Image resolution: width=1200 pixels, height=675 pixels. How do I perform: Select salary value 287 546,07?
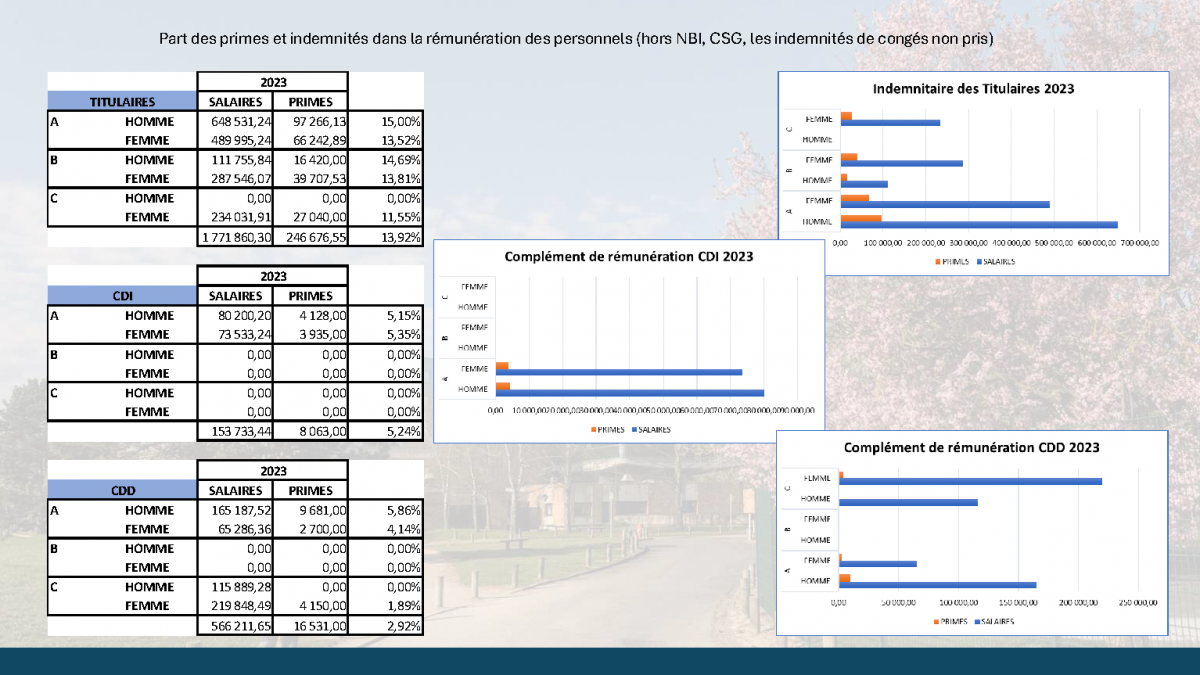pyautogui.click(x=242, y=179)
